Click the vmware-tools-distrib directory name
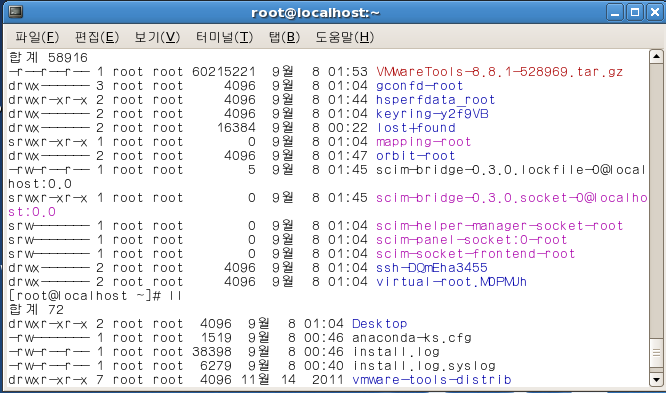The height and width of the screenshot is (393, 666). 432,380
